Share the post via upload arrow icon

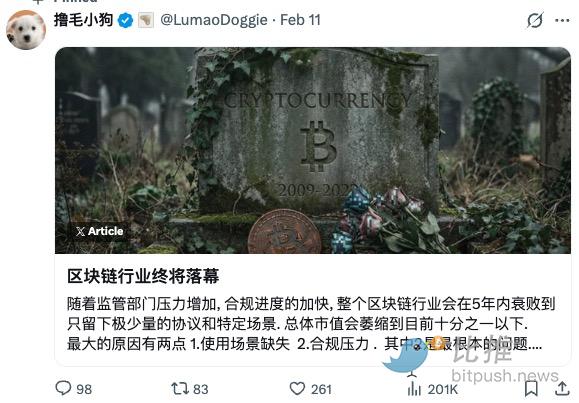[x=562, y=389]
